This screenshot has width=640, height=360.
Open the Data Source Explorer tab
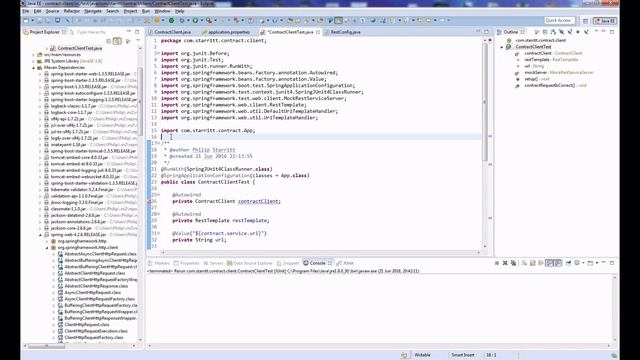(249, 263)
